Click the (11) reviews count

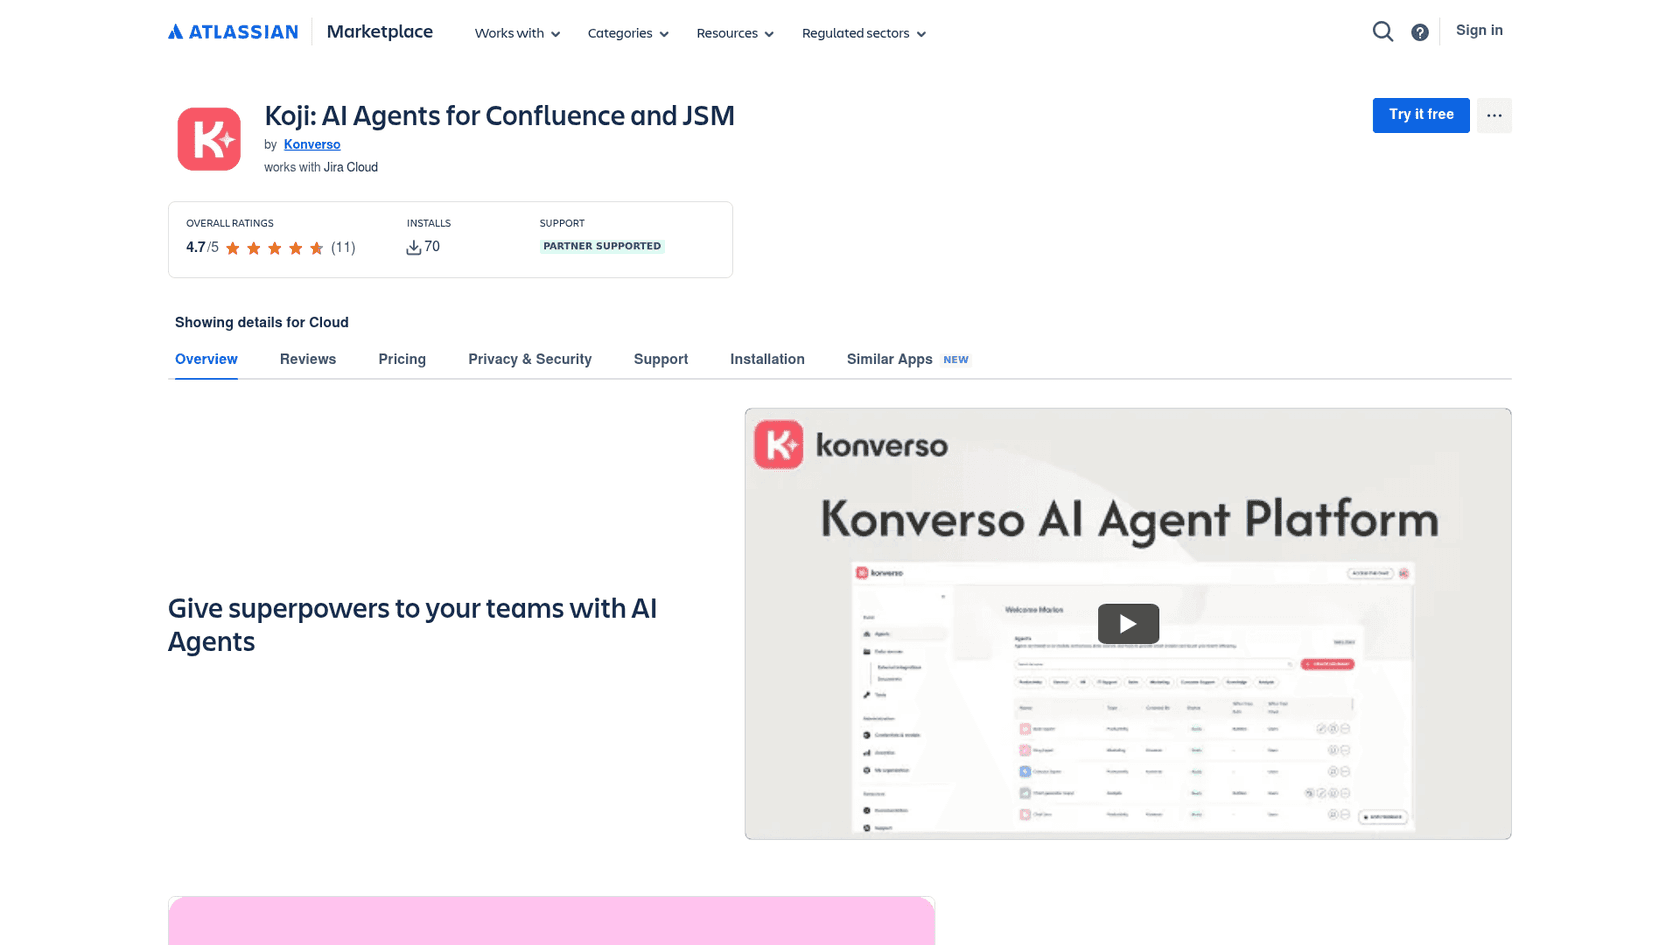click(343, 247)
